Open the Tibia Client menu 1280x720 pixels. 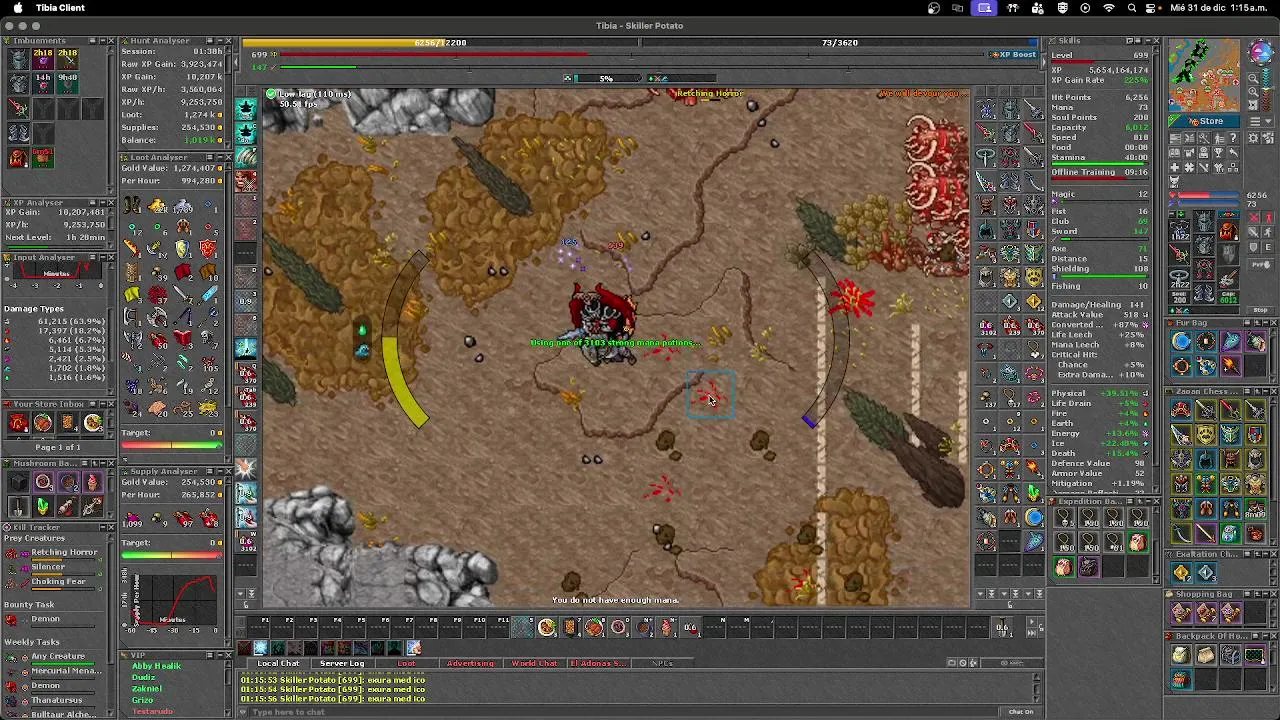click(x=60, y=8)
